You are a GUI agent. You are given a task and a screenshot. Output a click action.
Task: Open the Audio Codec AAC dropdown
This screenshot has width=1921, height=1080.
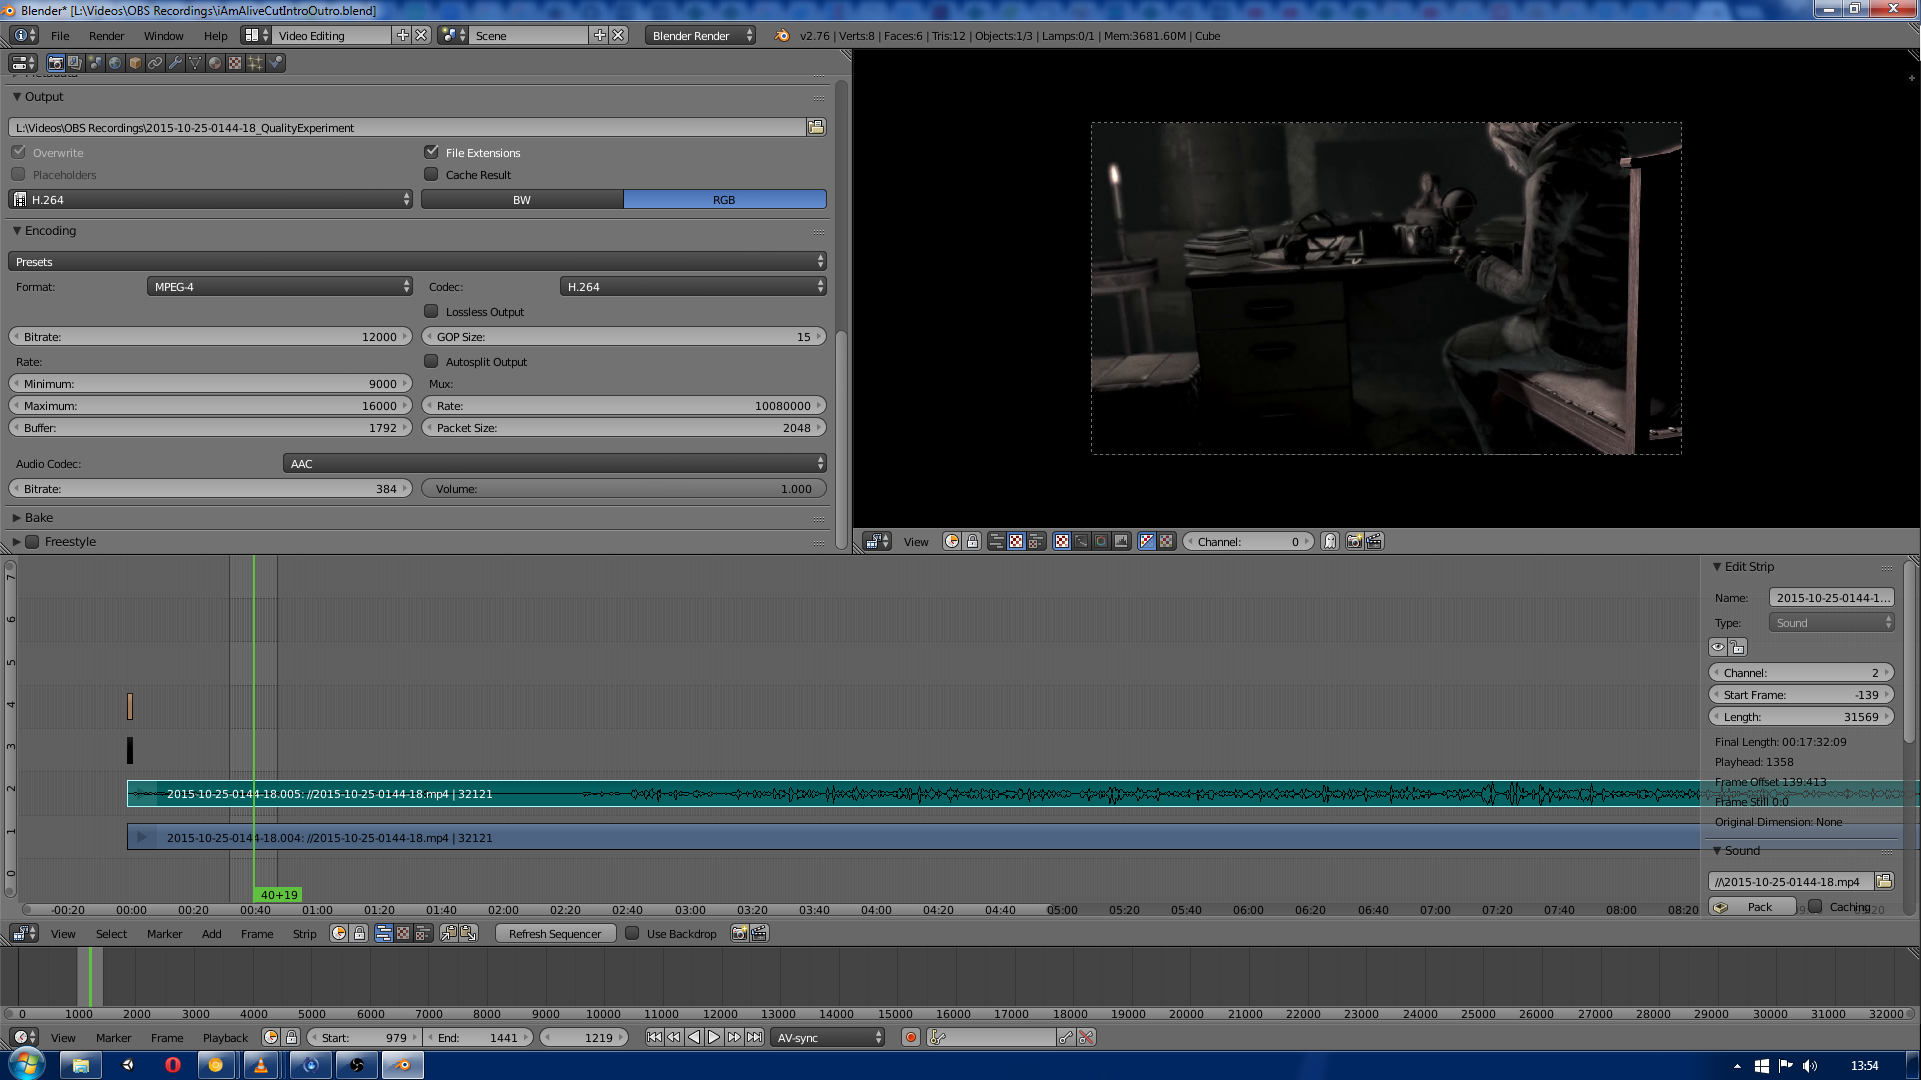coord(555,463)
